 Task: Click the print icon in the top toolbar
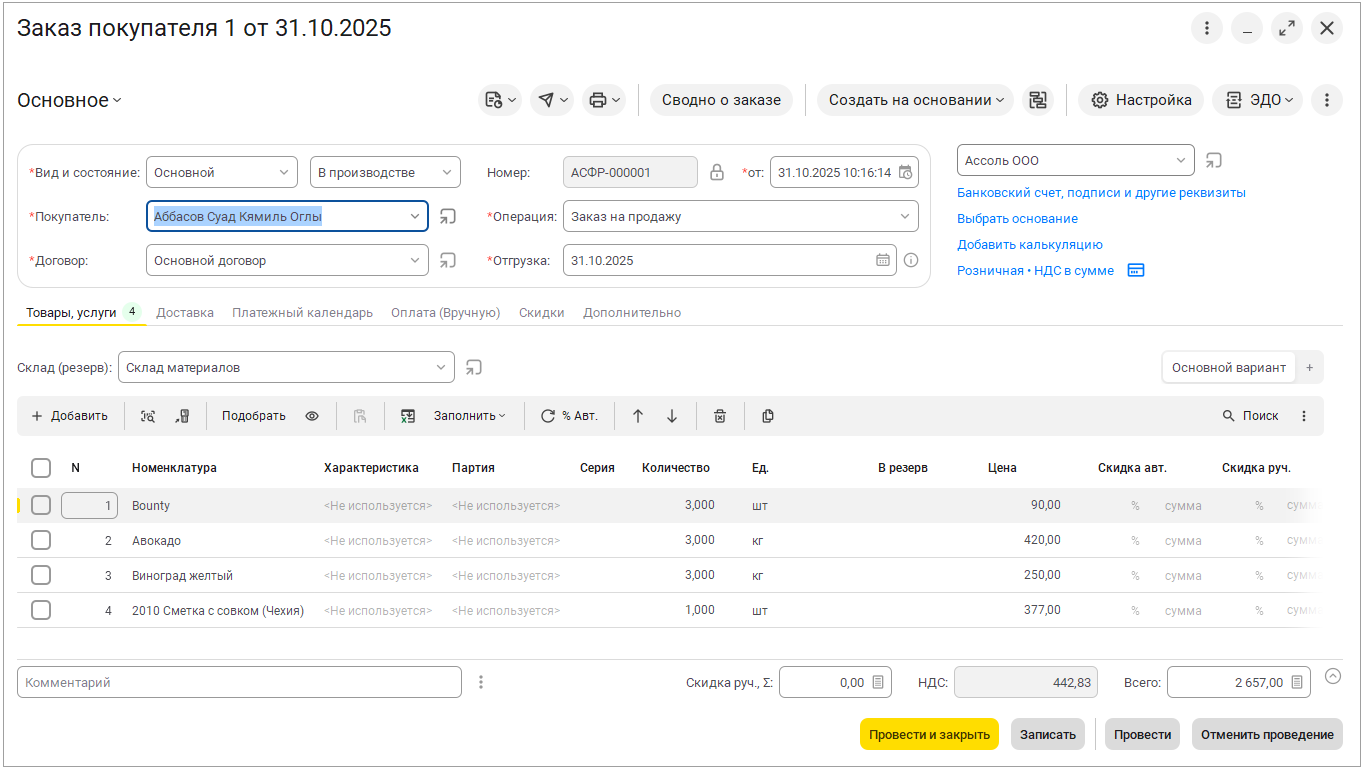(x=598, y=100)
